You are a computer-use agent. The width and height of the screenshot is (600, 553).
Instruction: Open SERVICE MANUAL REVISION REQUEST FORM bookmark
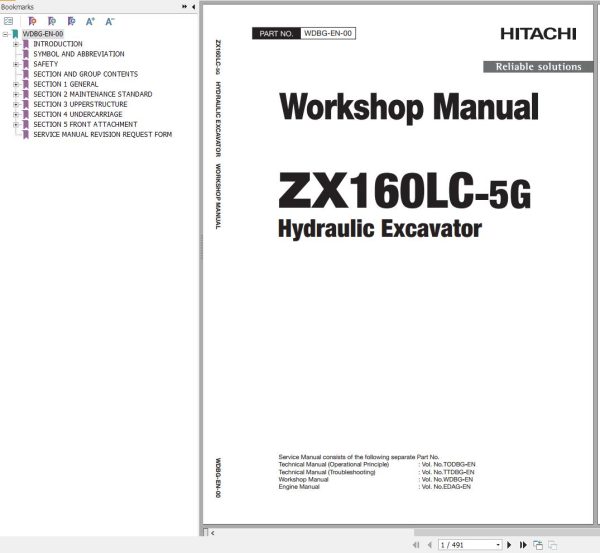[103, 134]
